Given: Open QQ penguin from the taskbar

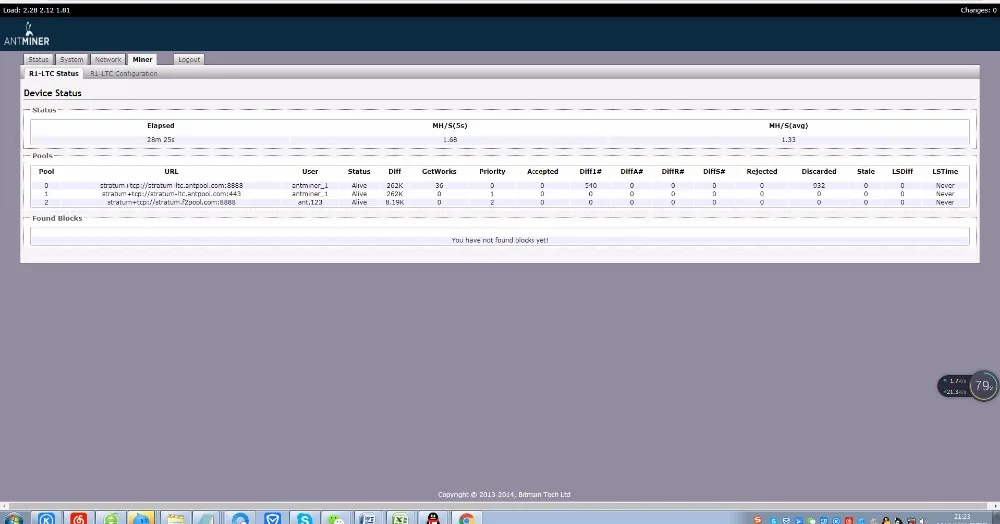Looking at the screenshot, I should tap(433, 518).
